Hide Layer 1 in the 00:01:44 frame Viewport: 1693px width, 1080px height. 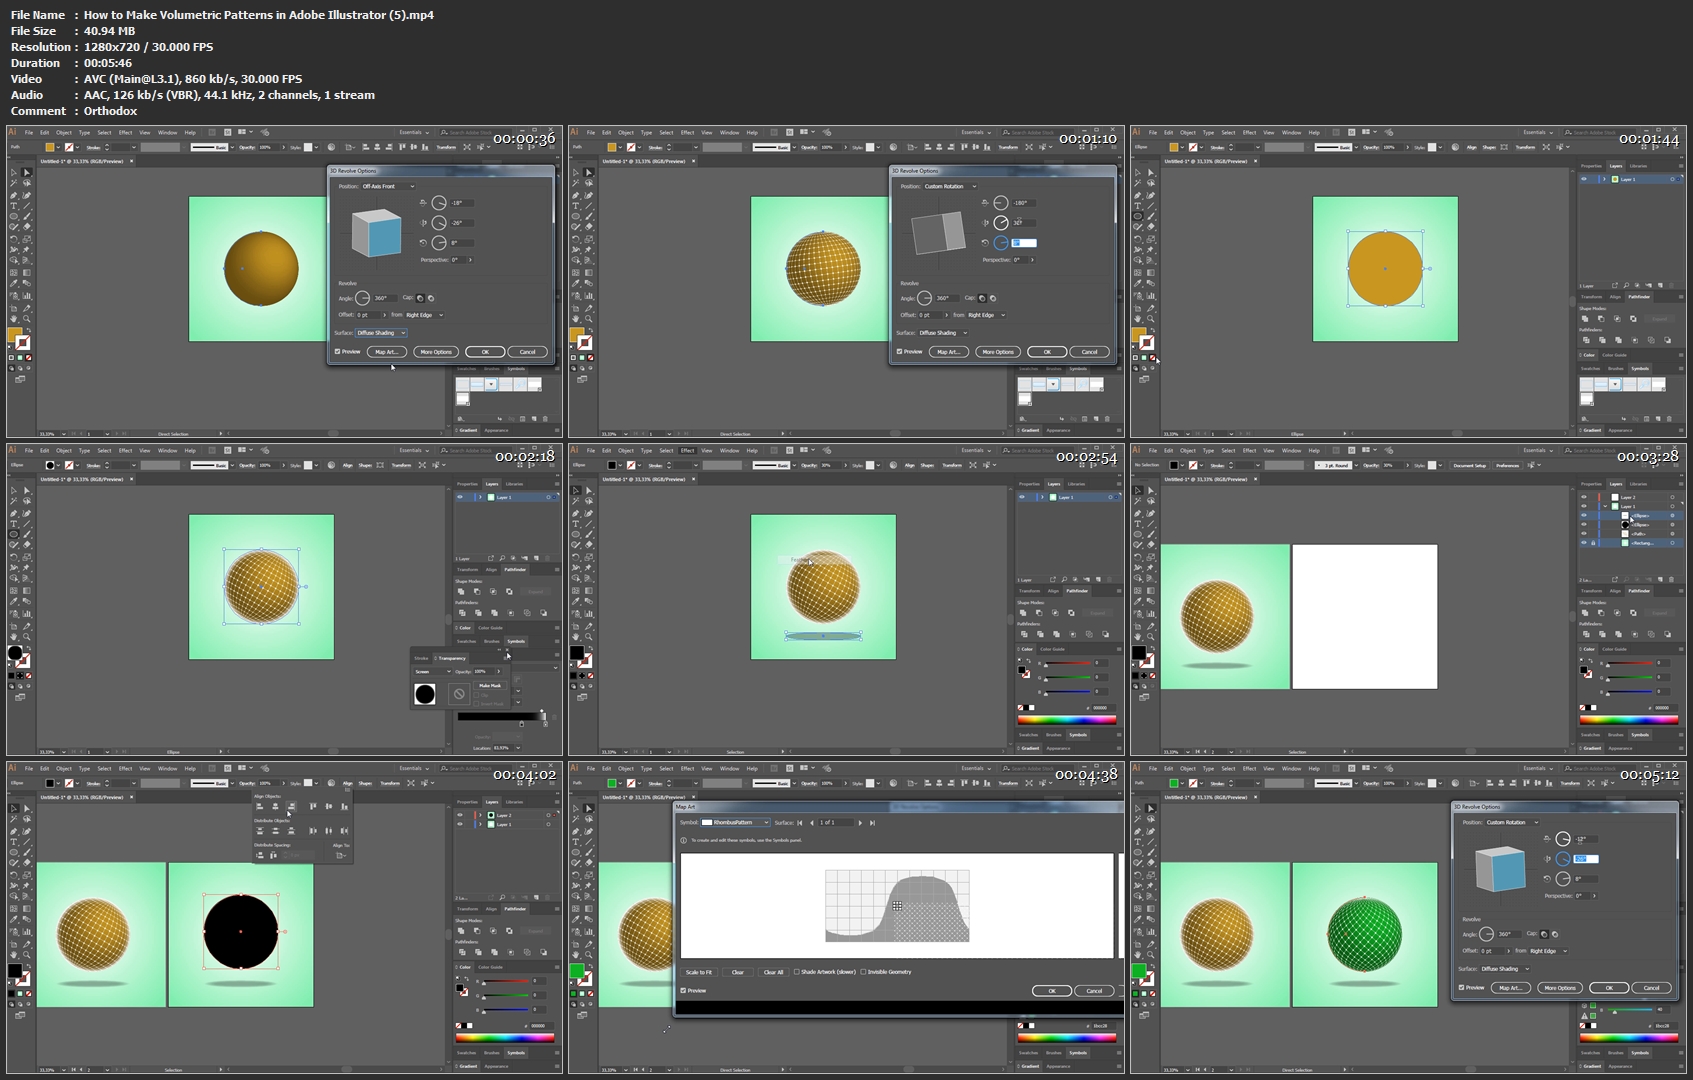(1583, 179)
